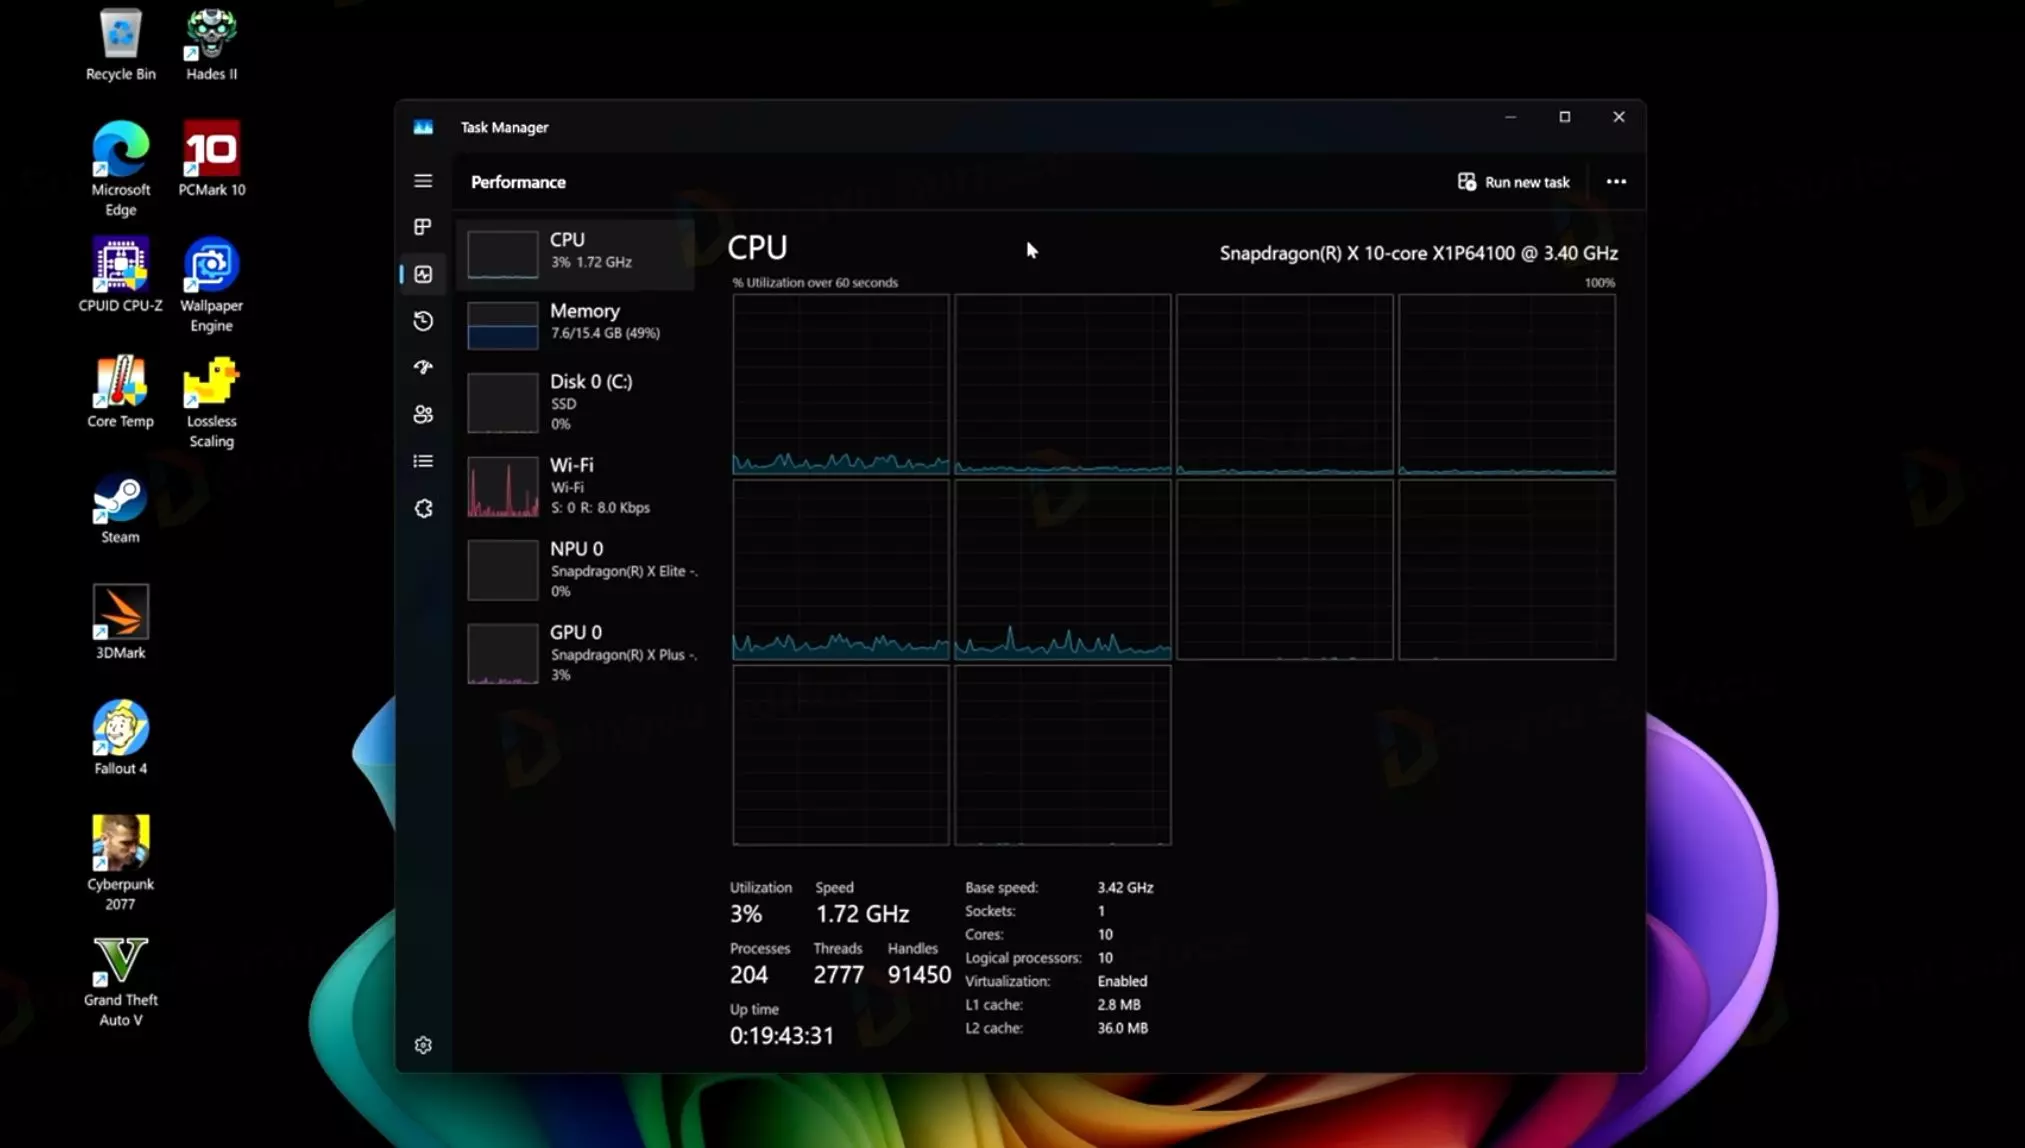Screen dimensions: 2025x1148
Task: Click the first core utilization graph
Action: tap(841, 384)
